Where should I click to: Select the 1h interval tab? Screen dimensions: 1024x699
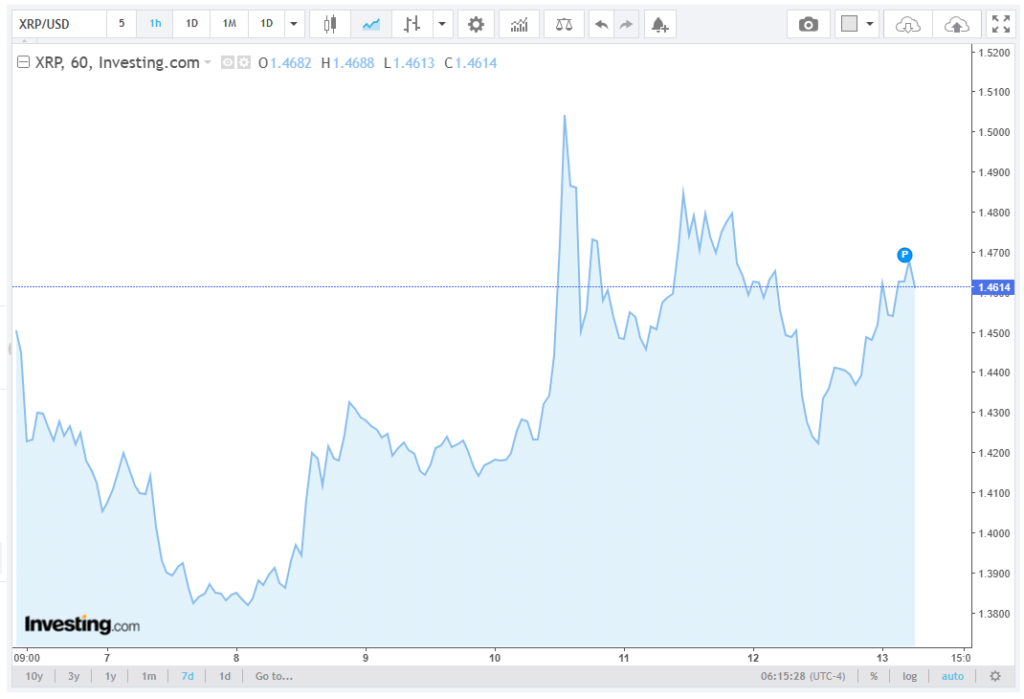click(155, 24)
